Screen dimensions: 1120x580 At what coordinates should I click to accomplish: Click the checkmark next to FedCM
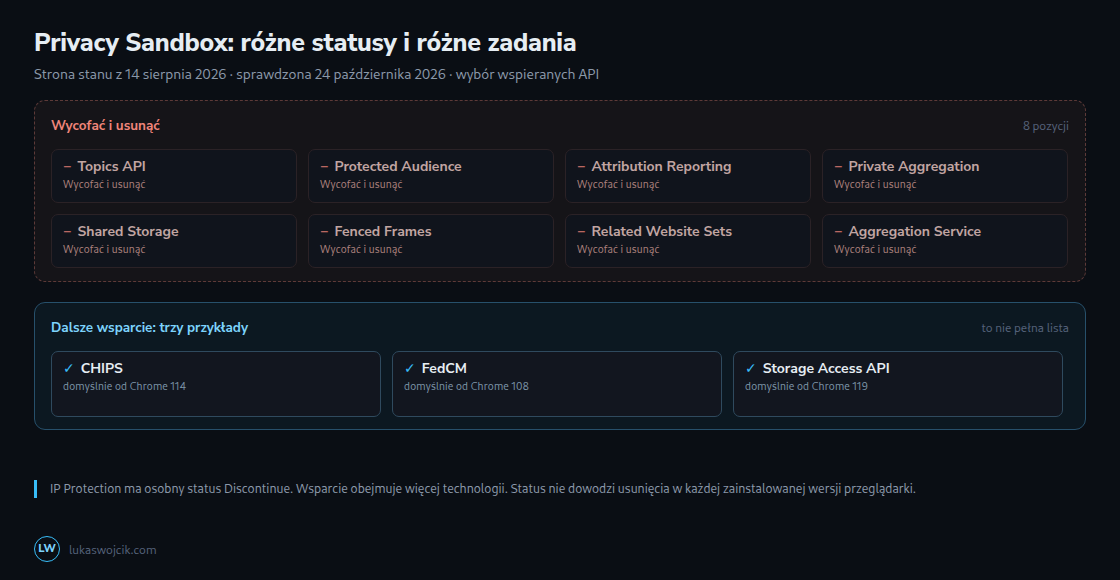click(409, 369)
